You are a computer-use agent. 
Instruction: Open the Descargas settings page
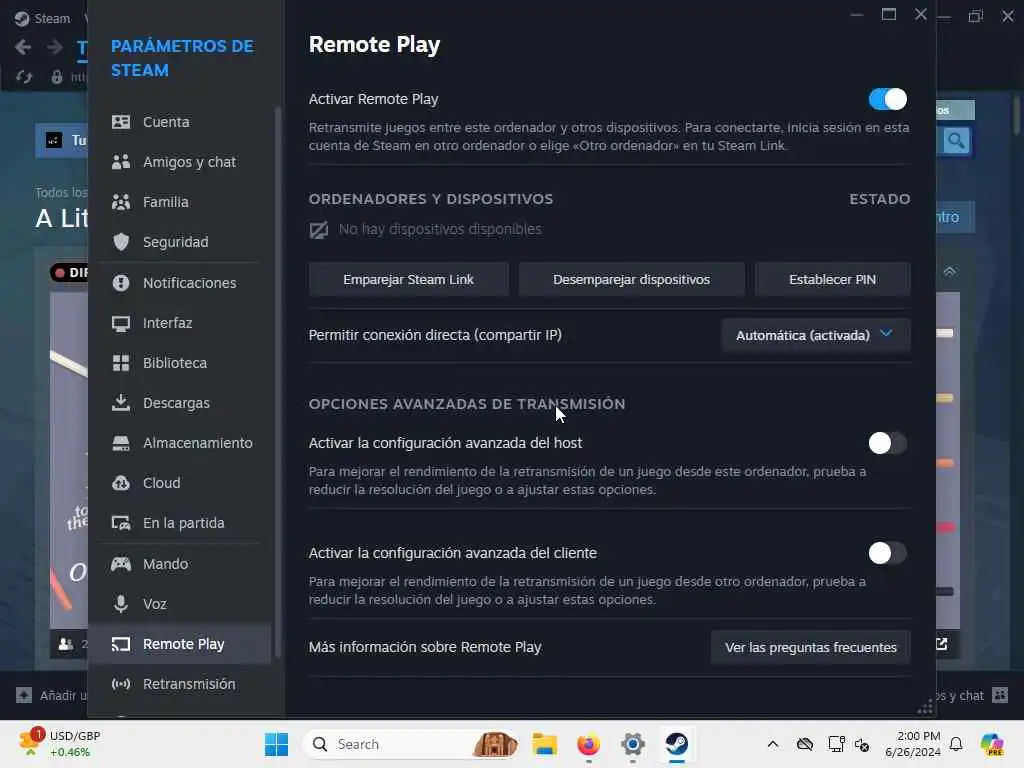[180, 403]
